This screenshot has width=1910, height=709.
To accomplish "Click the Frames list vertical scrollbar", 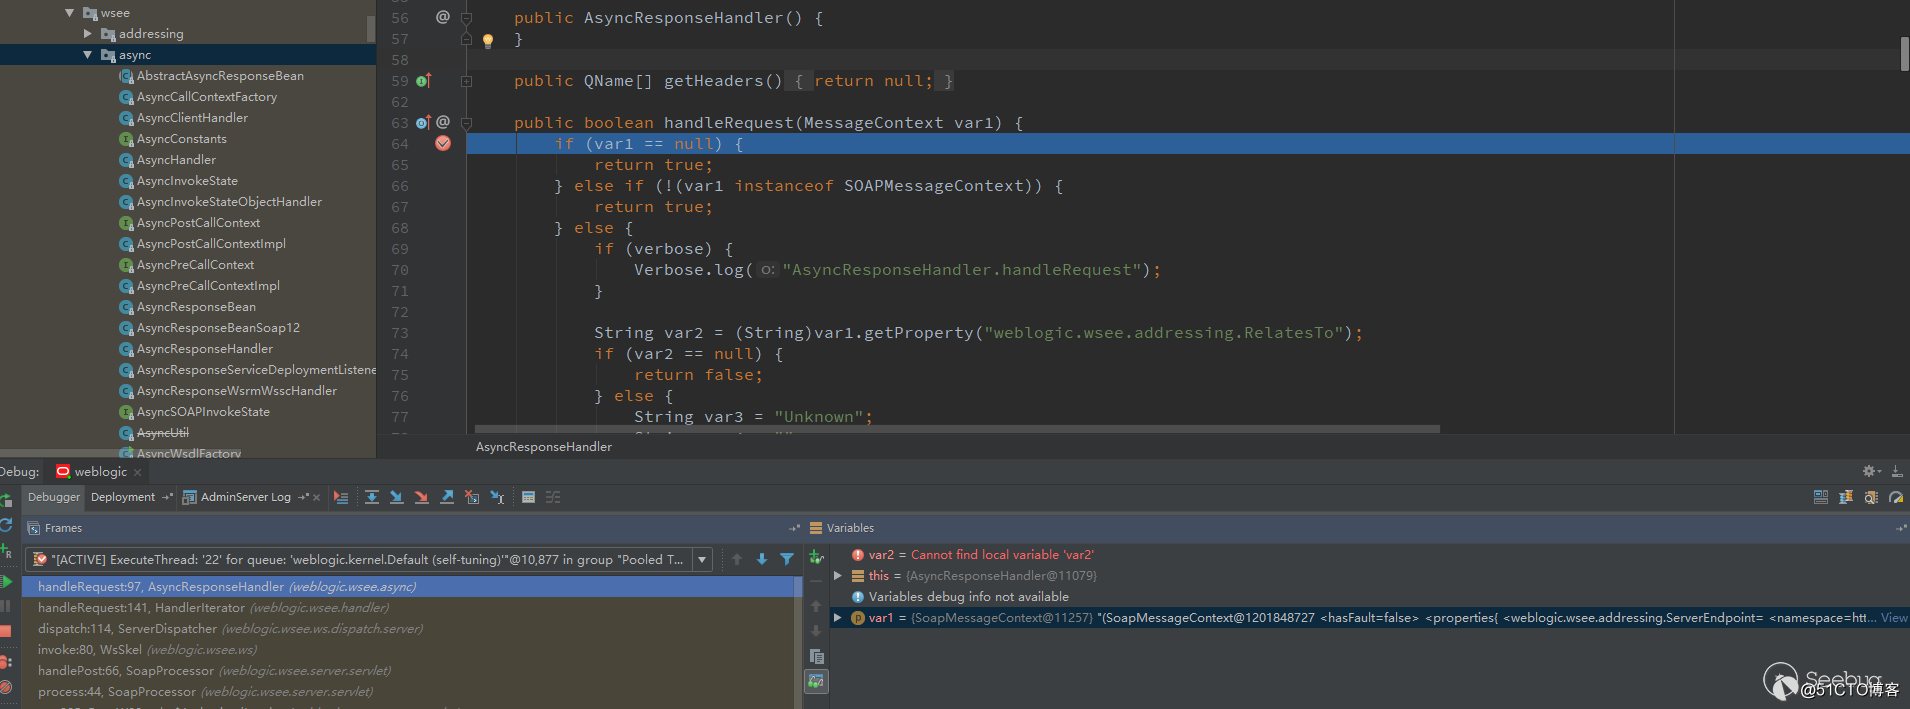I will coord(798,640).
